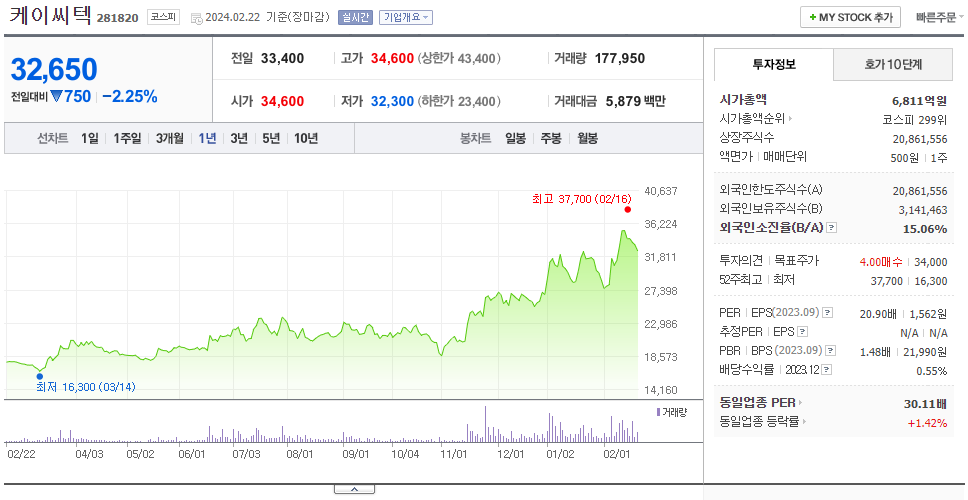This screenshot has width=968, height=500.
Task: Click the 최저 16,300 blue marker dot
Action: click(x=40, y=376)
